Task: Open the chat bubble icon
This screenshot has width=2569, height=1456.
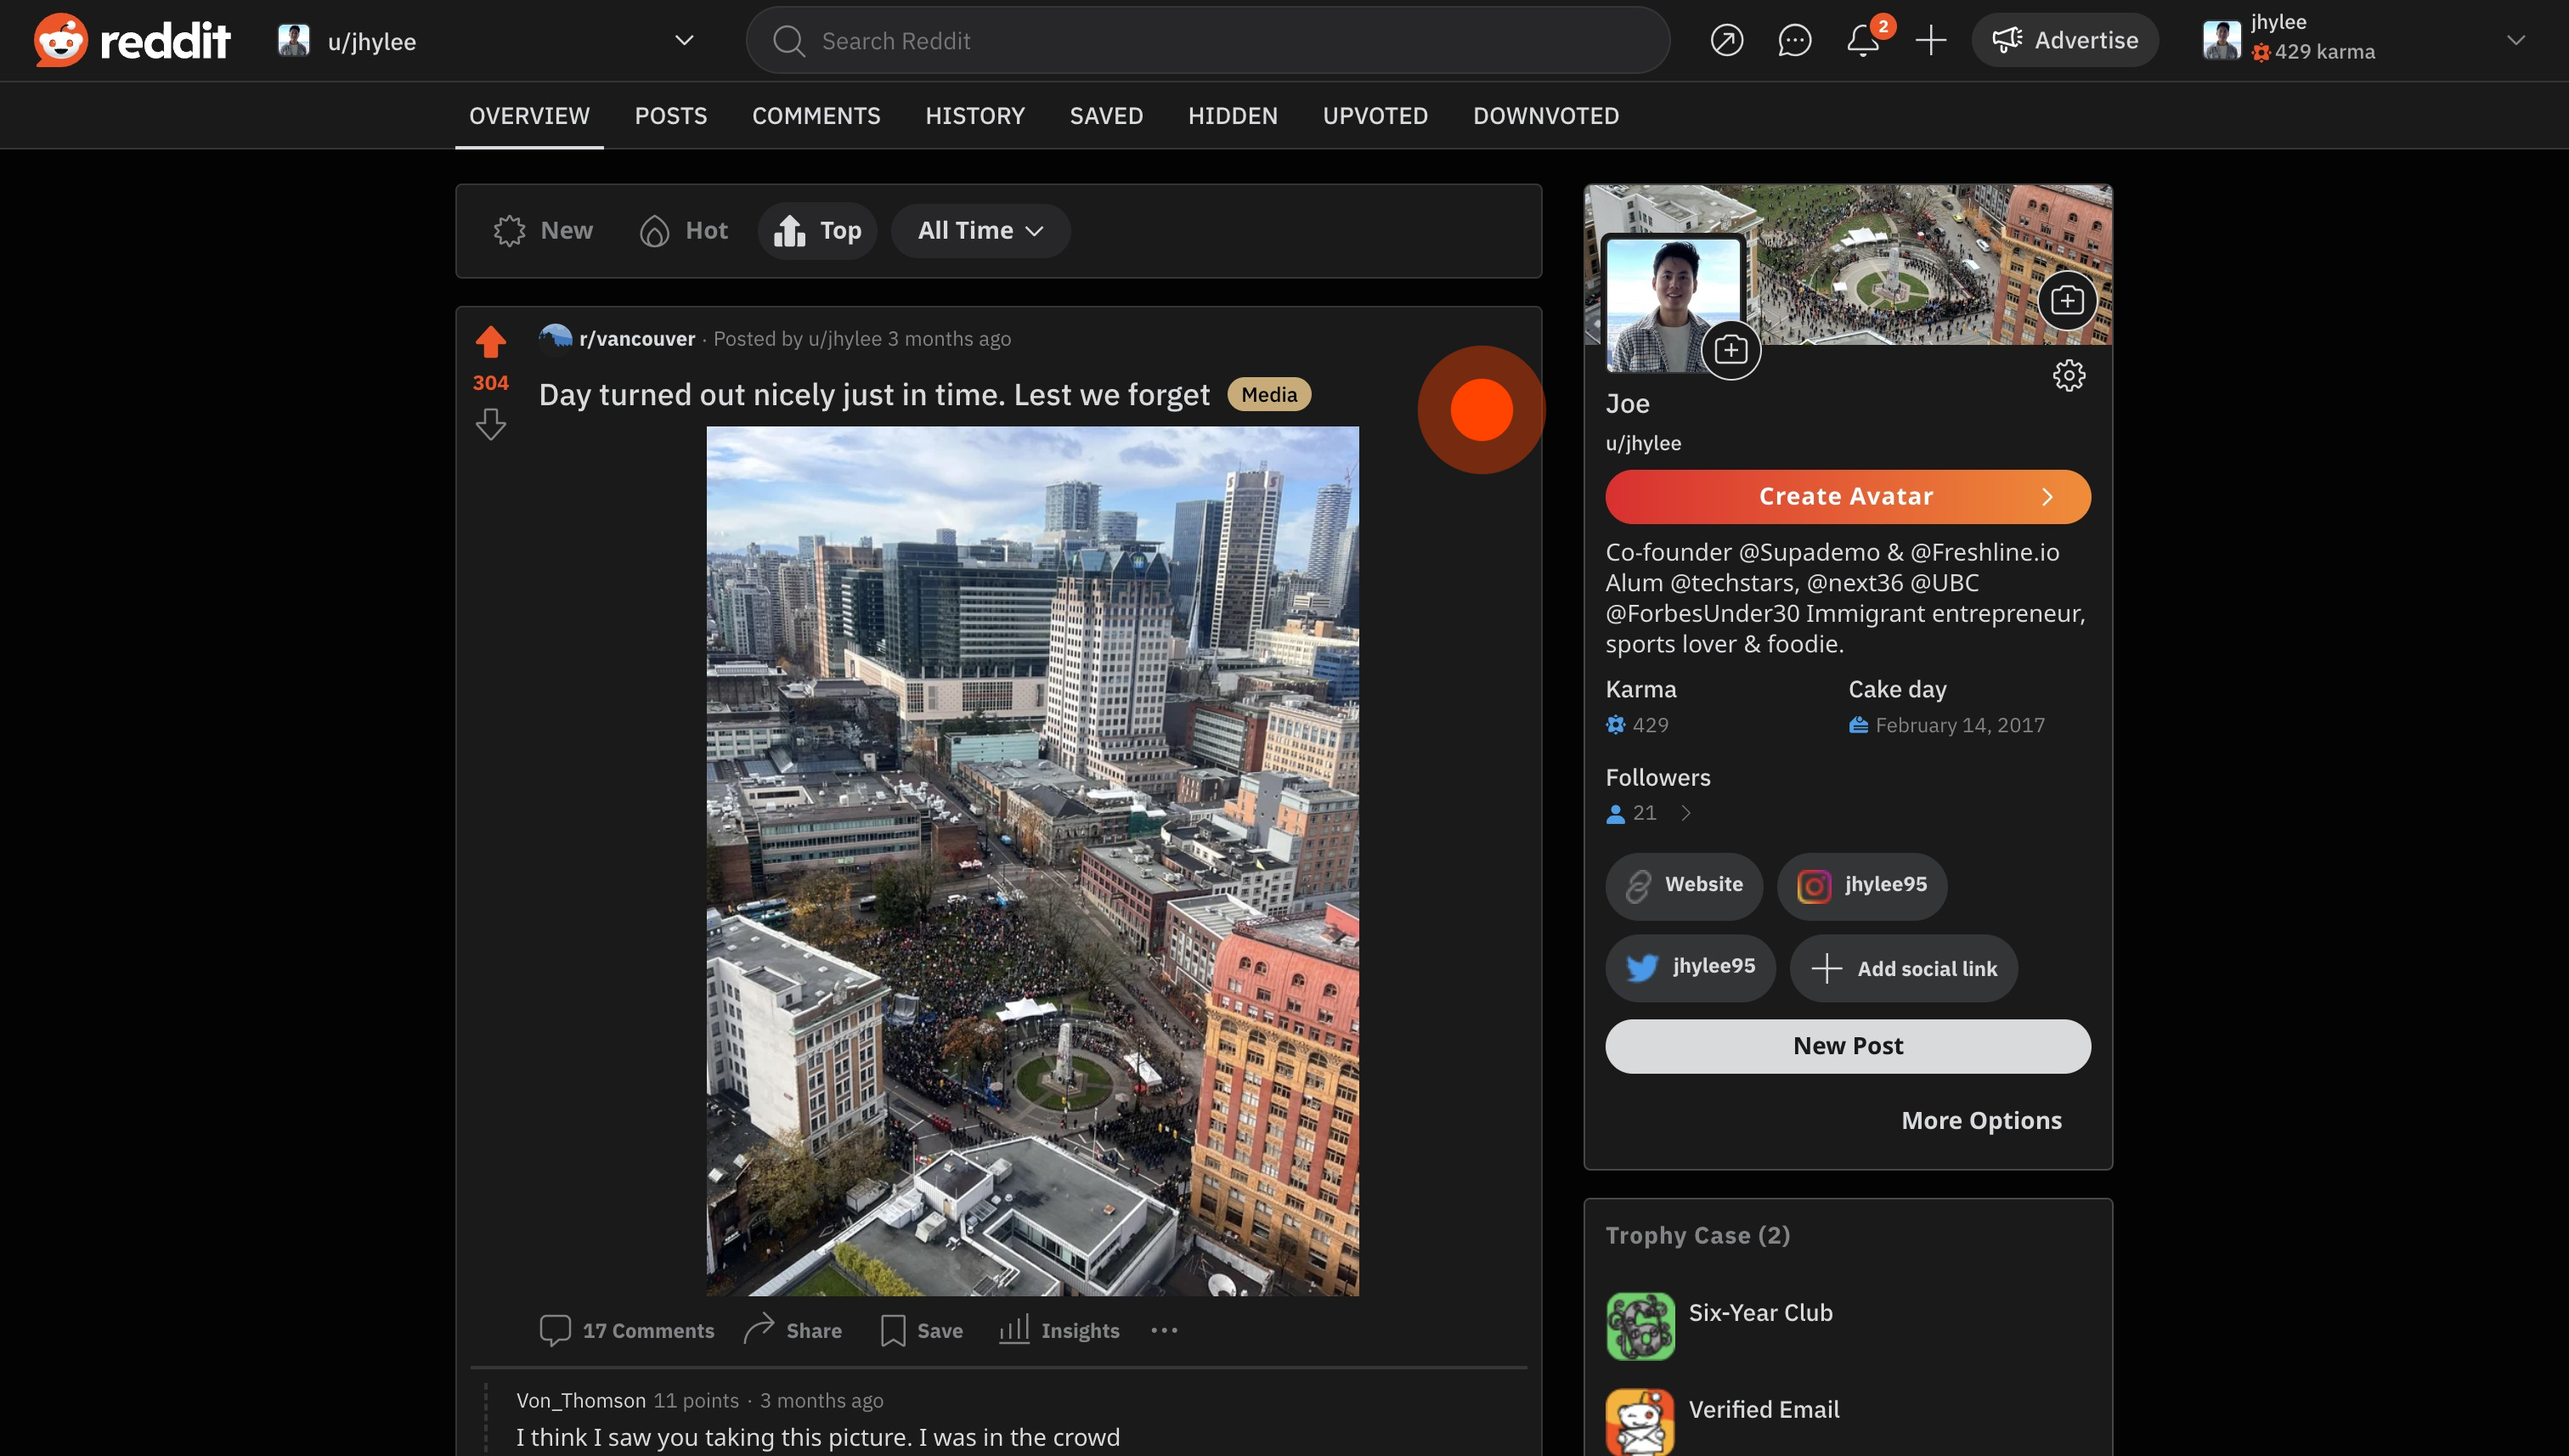Action: click(1794, 40)
